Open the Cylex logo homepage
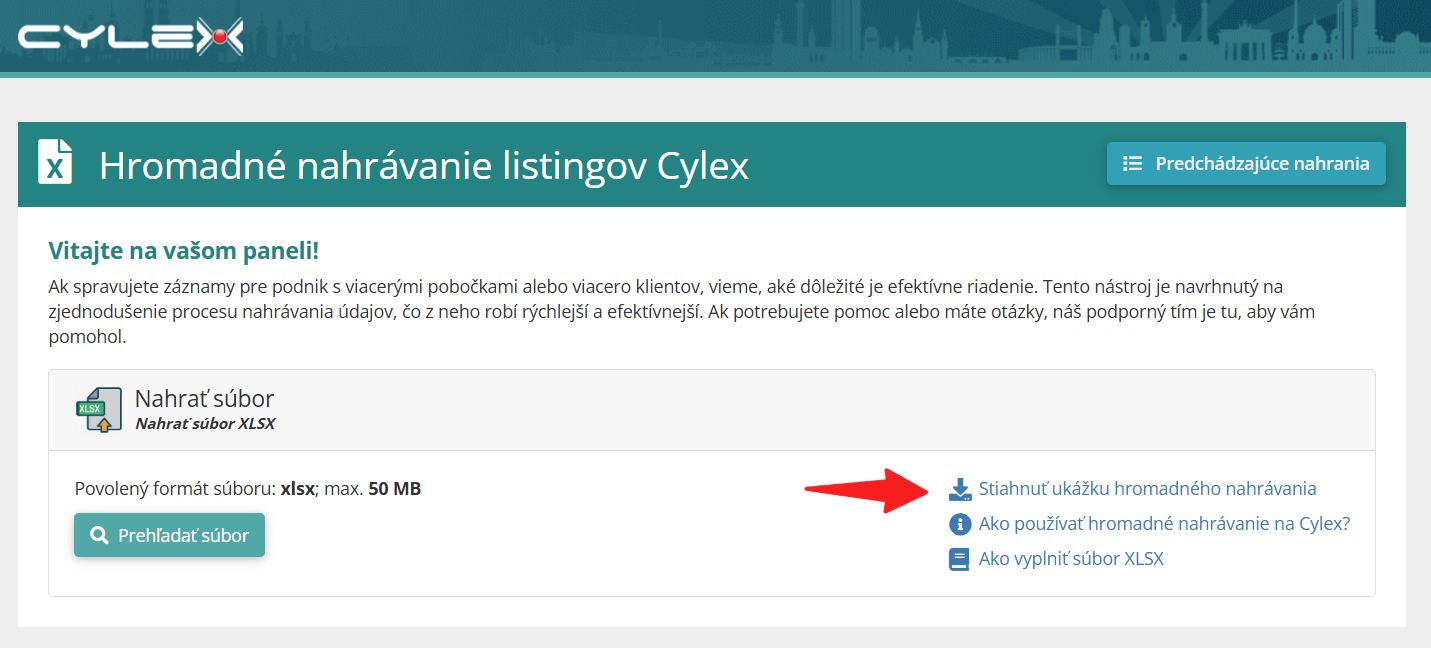 pyautogui.click(x=130, y=37)
